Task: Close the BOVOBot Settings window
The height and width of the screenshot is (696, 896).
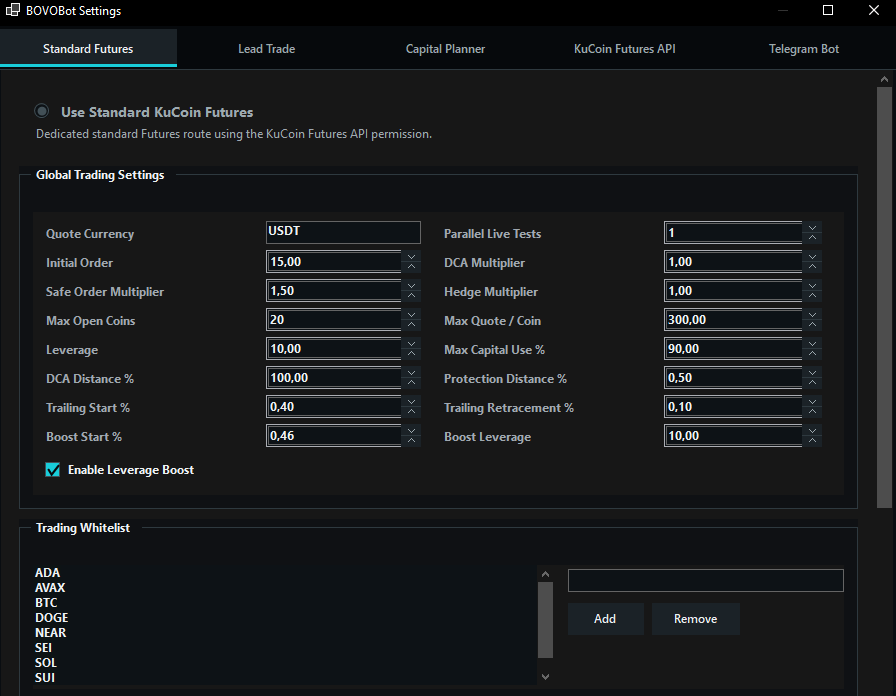Action: point(874,10)
